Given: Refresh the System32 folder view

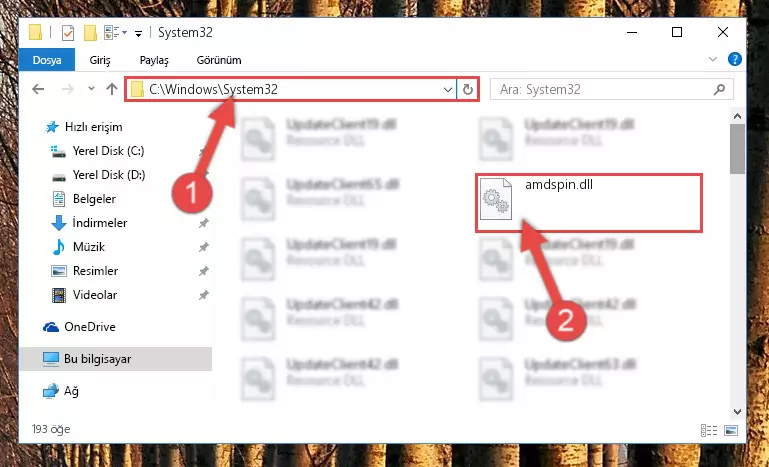Looking at the screenshot, I should (468, 89).
